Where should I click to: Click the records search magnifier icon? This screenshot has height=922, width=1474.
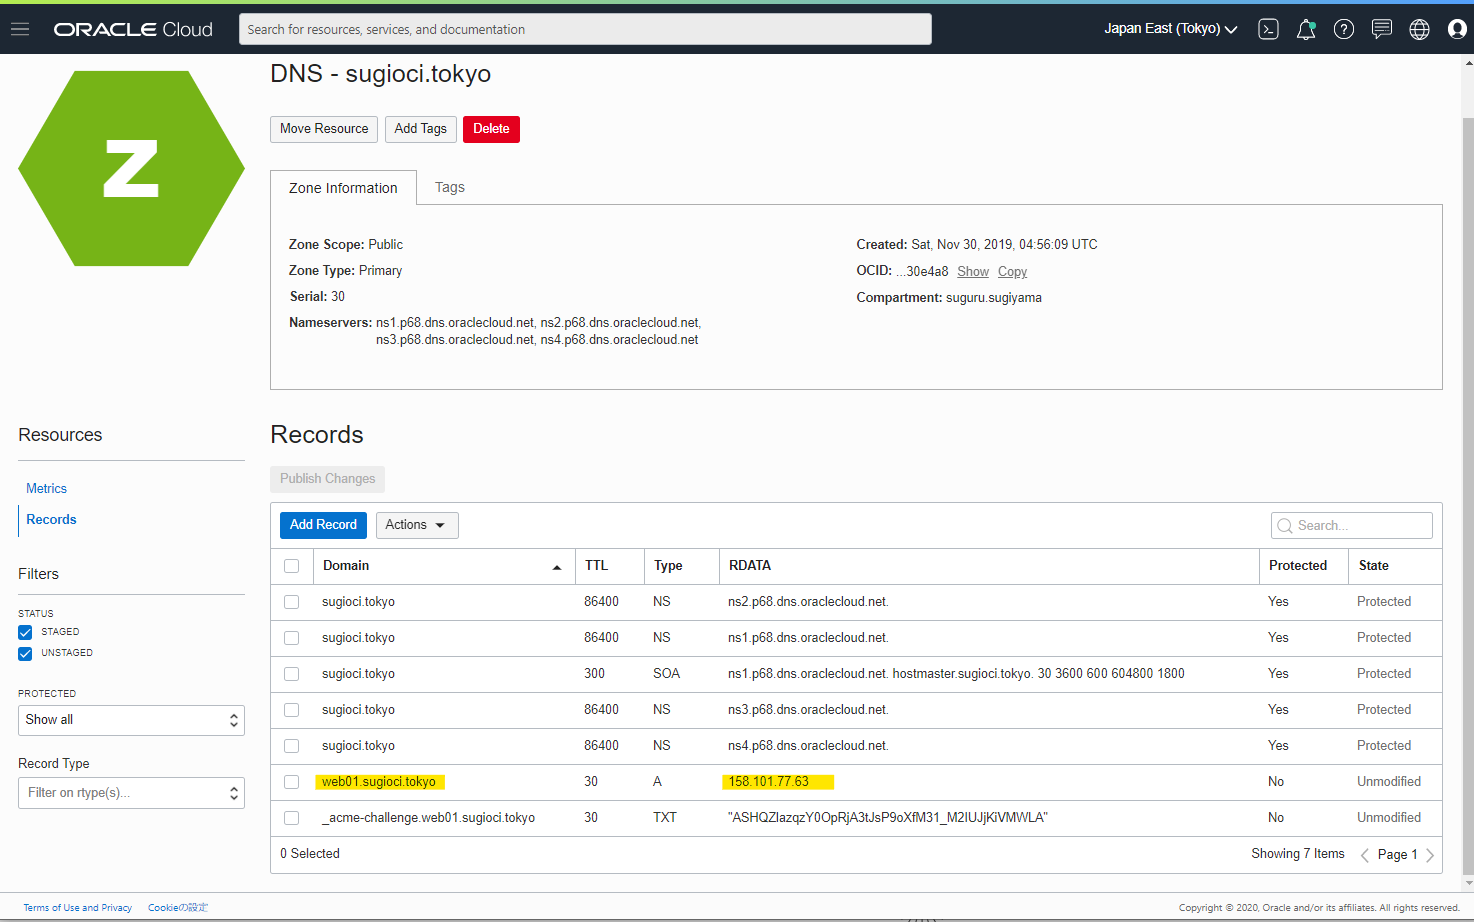pyautogui.click(x=1285, y=526)
